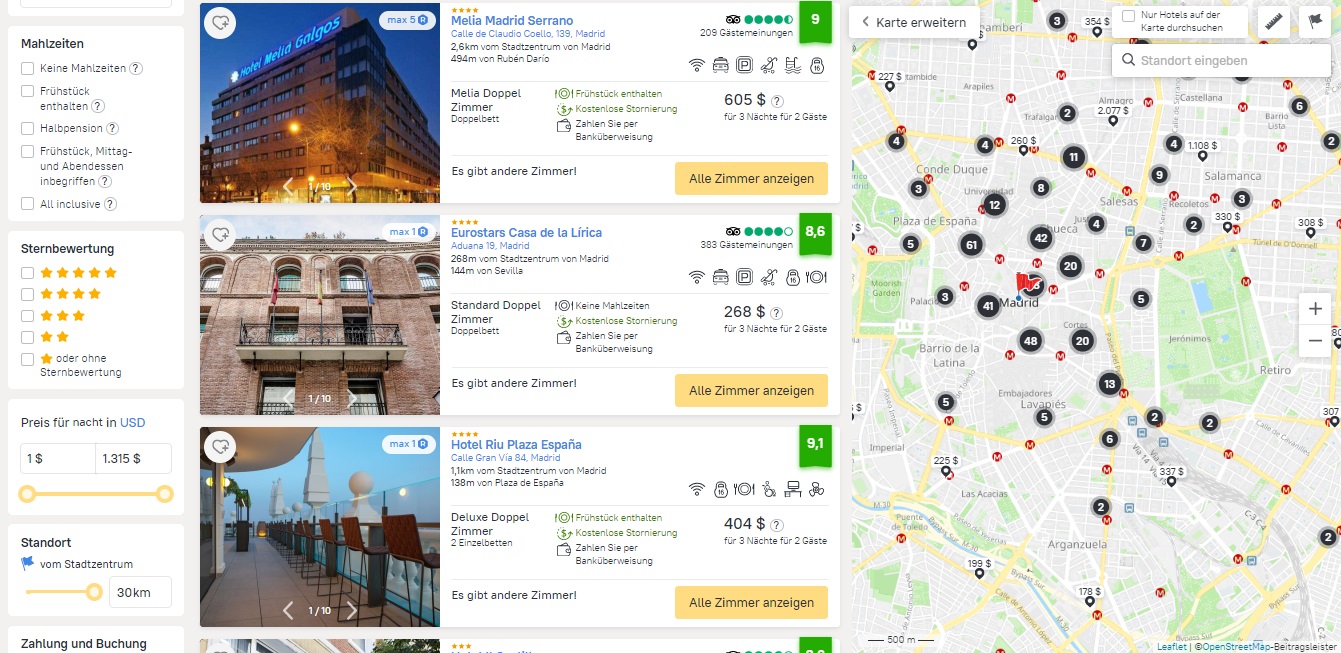Image resolution: width=1341 pixels, height=653 pixels.
Task: Zoom out on the map
Action: (1315, 340)
